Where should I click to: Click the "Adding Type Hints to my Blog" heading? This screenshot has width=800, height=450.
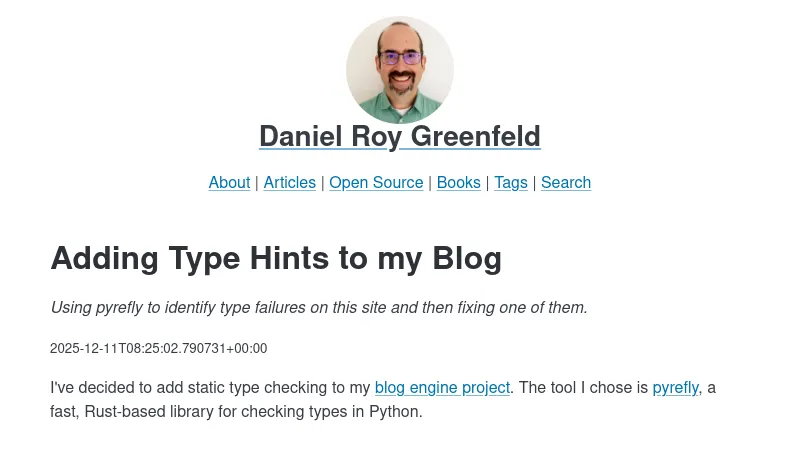(x=276, y=258)
